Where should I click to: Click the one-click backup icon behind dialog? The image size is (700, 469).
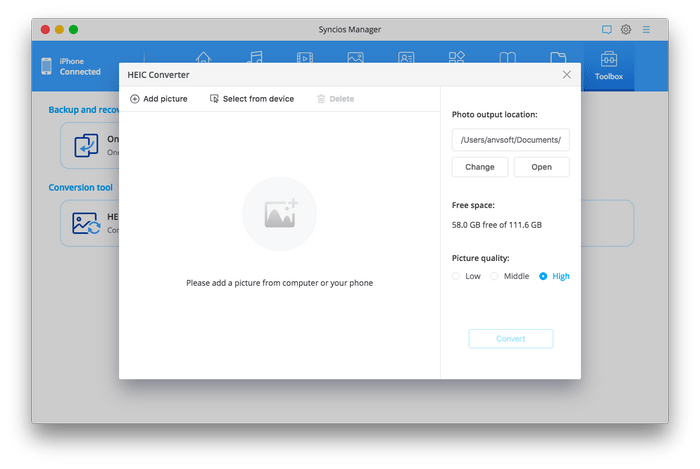click(86, 145)
